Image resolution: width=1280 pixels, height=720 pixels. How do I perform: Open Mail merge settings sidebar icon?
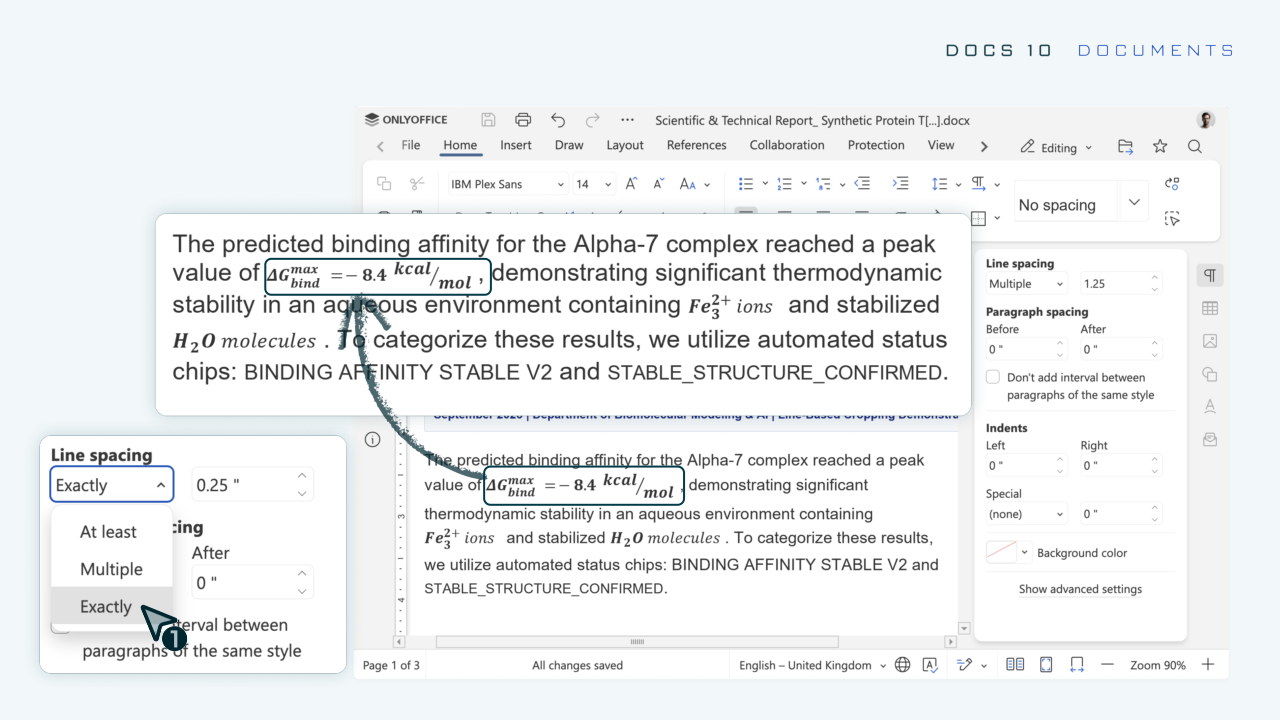(1210, 439)
